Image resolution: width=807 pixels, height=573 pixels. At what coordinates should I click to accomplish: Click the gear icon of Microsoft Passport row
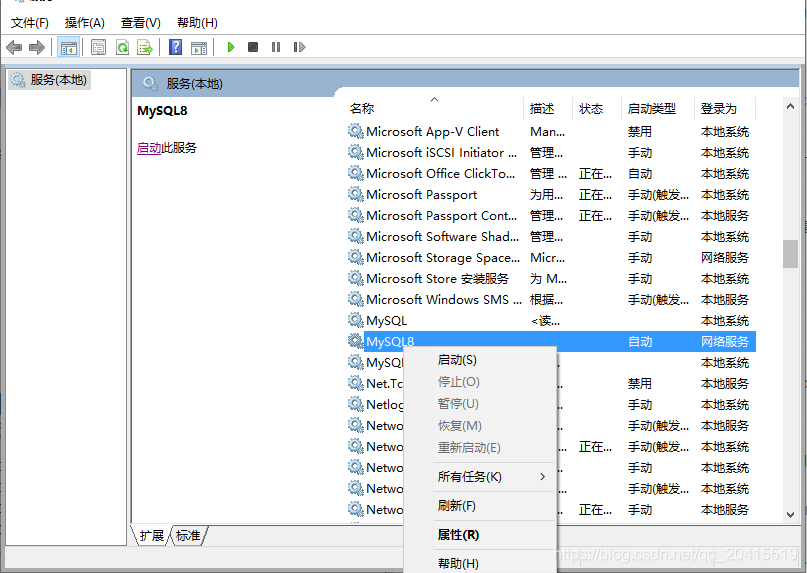tap(356, 194)
